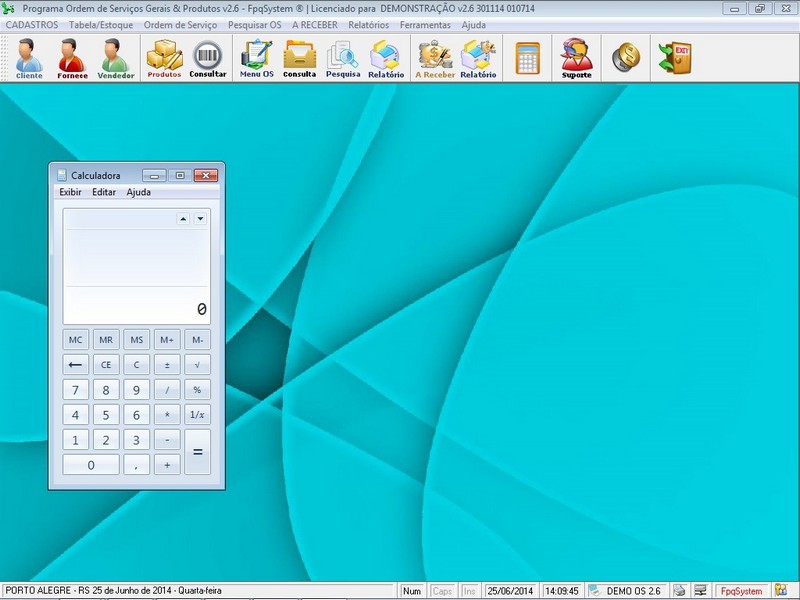This screenshot has width=800, height=600.
Task: Open the Produtos boxes icon
Action: pyautogui.click(x=164, y=58)
